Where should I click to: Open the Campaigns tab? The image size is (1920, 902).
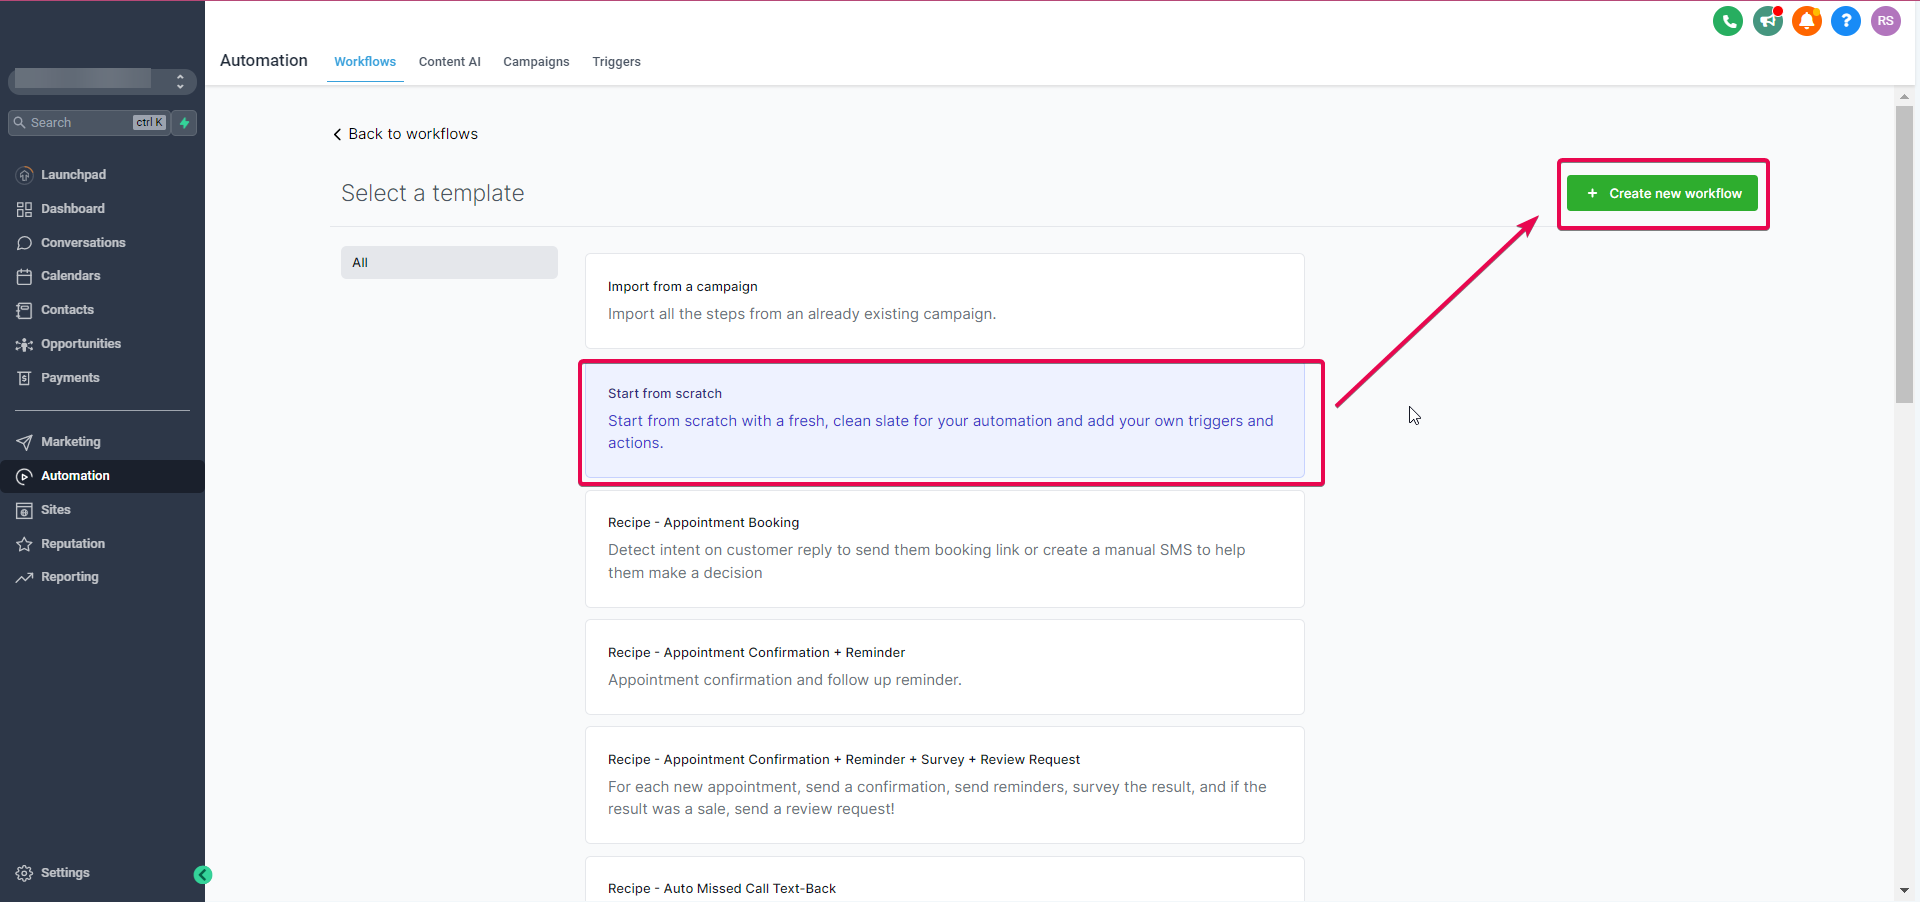click(536, 62)
